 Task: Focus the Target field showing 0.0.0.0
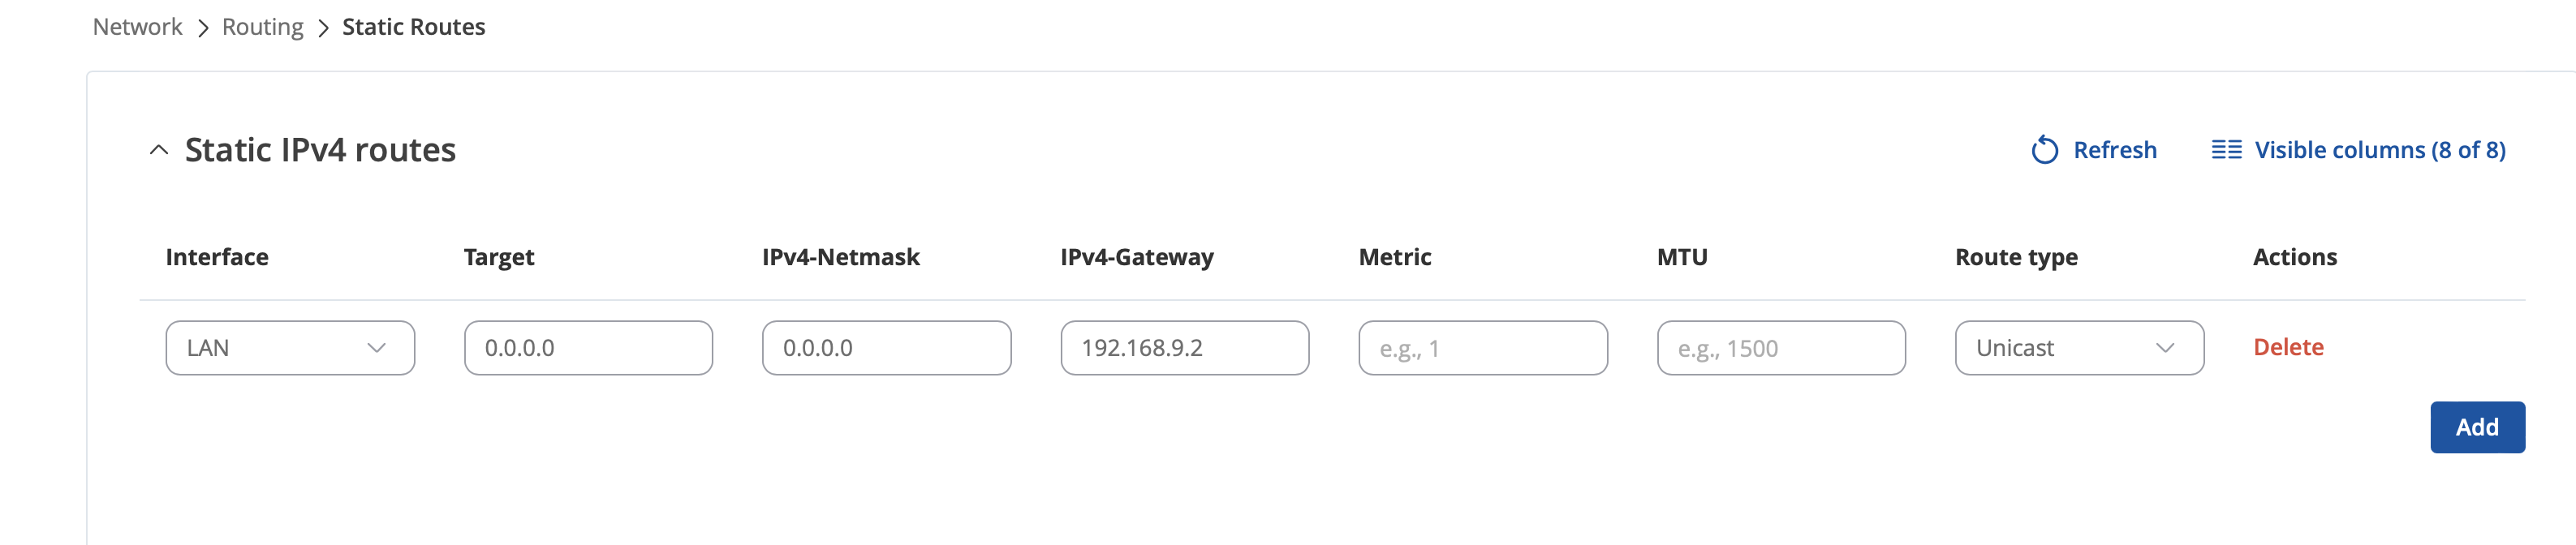tap(588, 348)
